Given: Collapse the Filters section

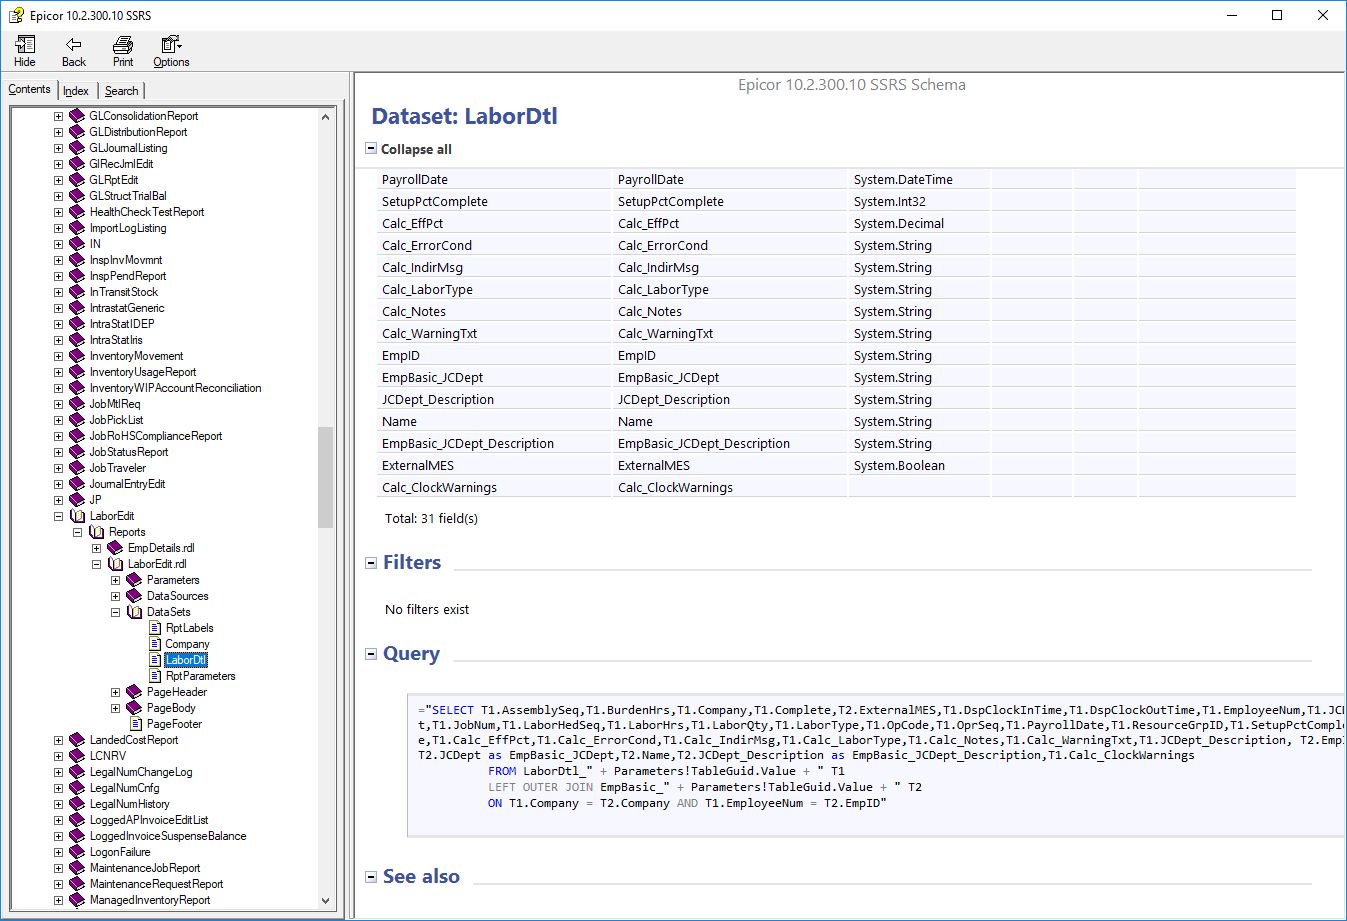Looking at the screenshot, I should coord(371,563).
